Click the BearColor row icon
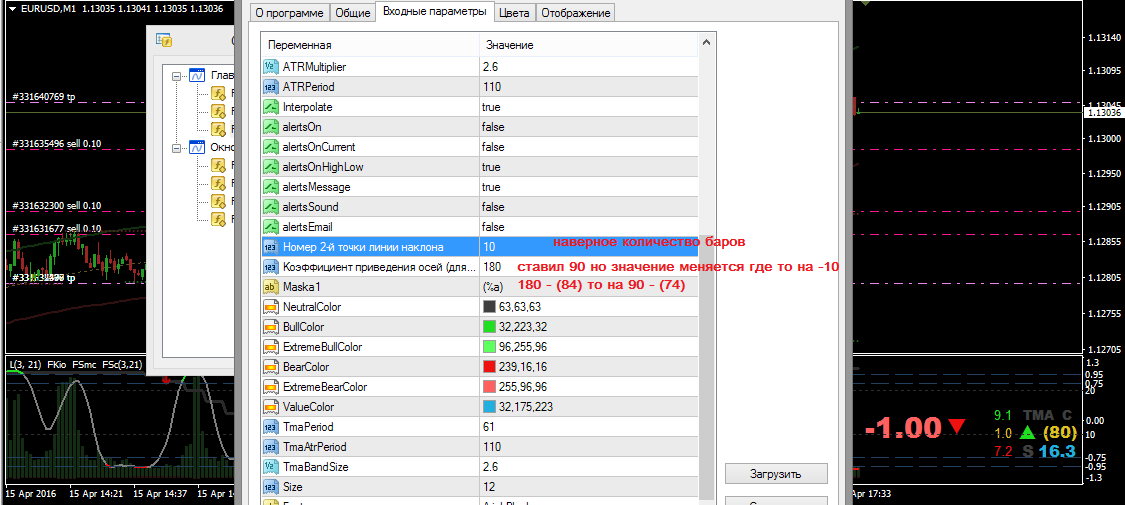The image size is (1125, 505). click(270, 367)
